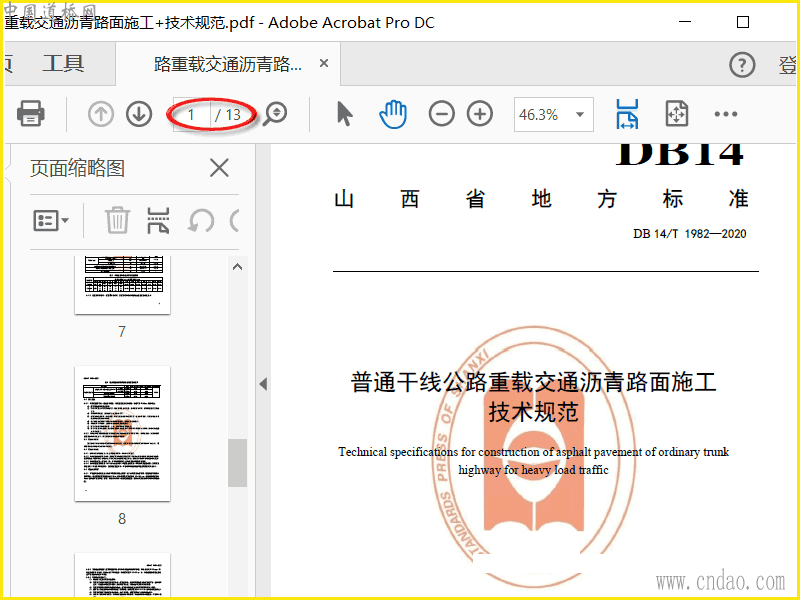Click page label 7 under thumbnail

coord(122,332)
